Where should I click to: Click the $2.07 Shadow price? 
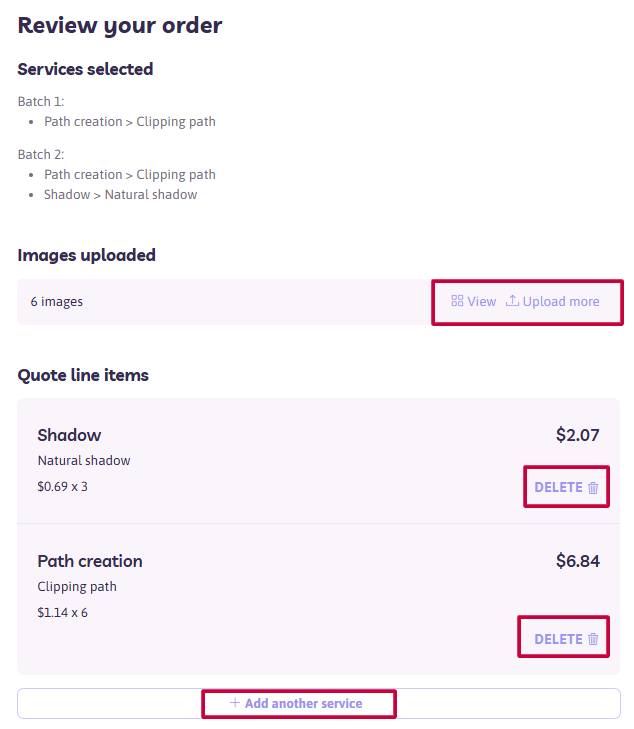click(578, 435)
